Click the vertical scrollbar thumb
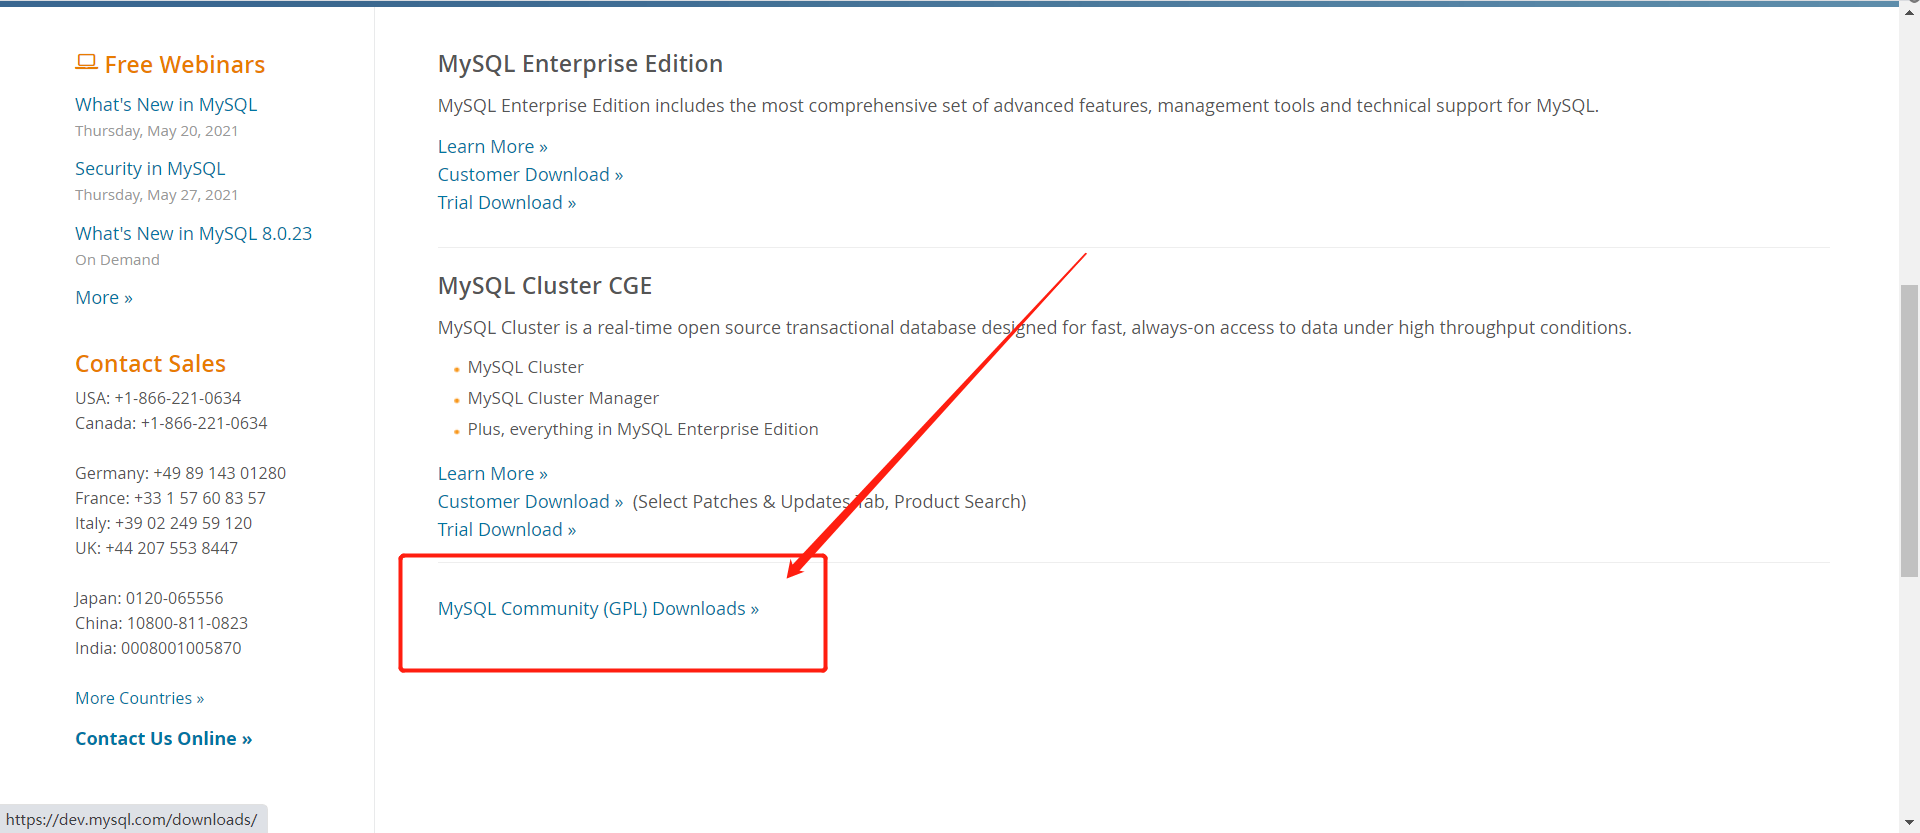This screenshot has height=833, width=1920. pyautogui.click(x=1909, y=431)
